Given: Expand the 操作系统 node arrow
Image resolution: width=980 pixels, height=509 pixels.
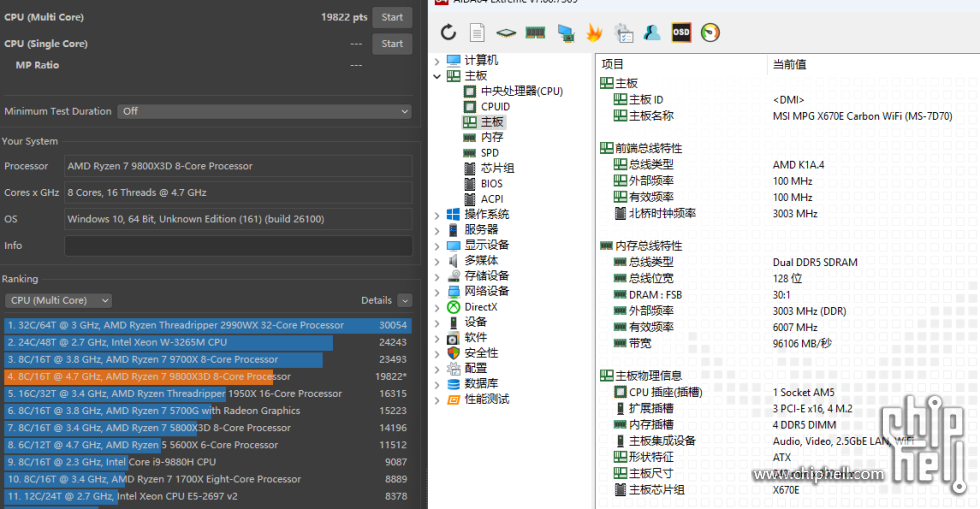Looking at the screenshot, I should 437,214.
